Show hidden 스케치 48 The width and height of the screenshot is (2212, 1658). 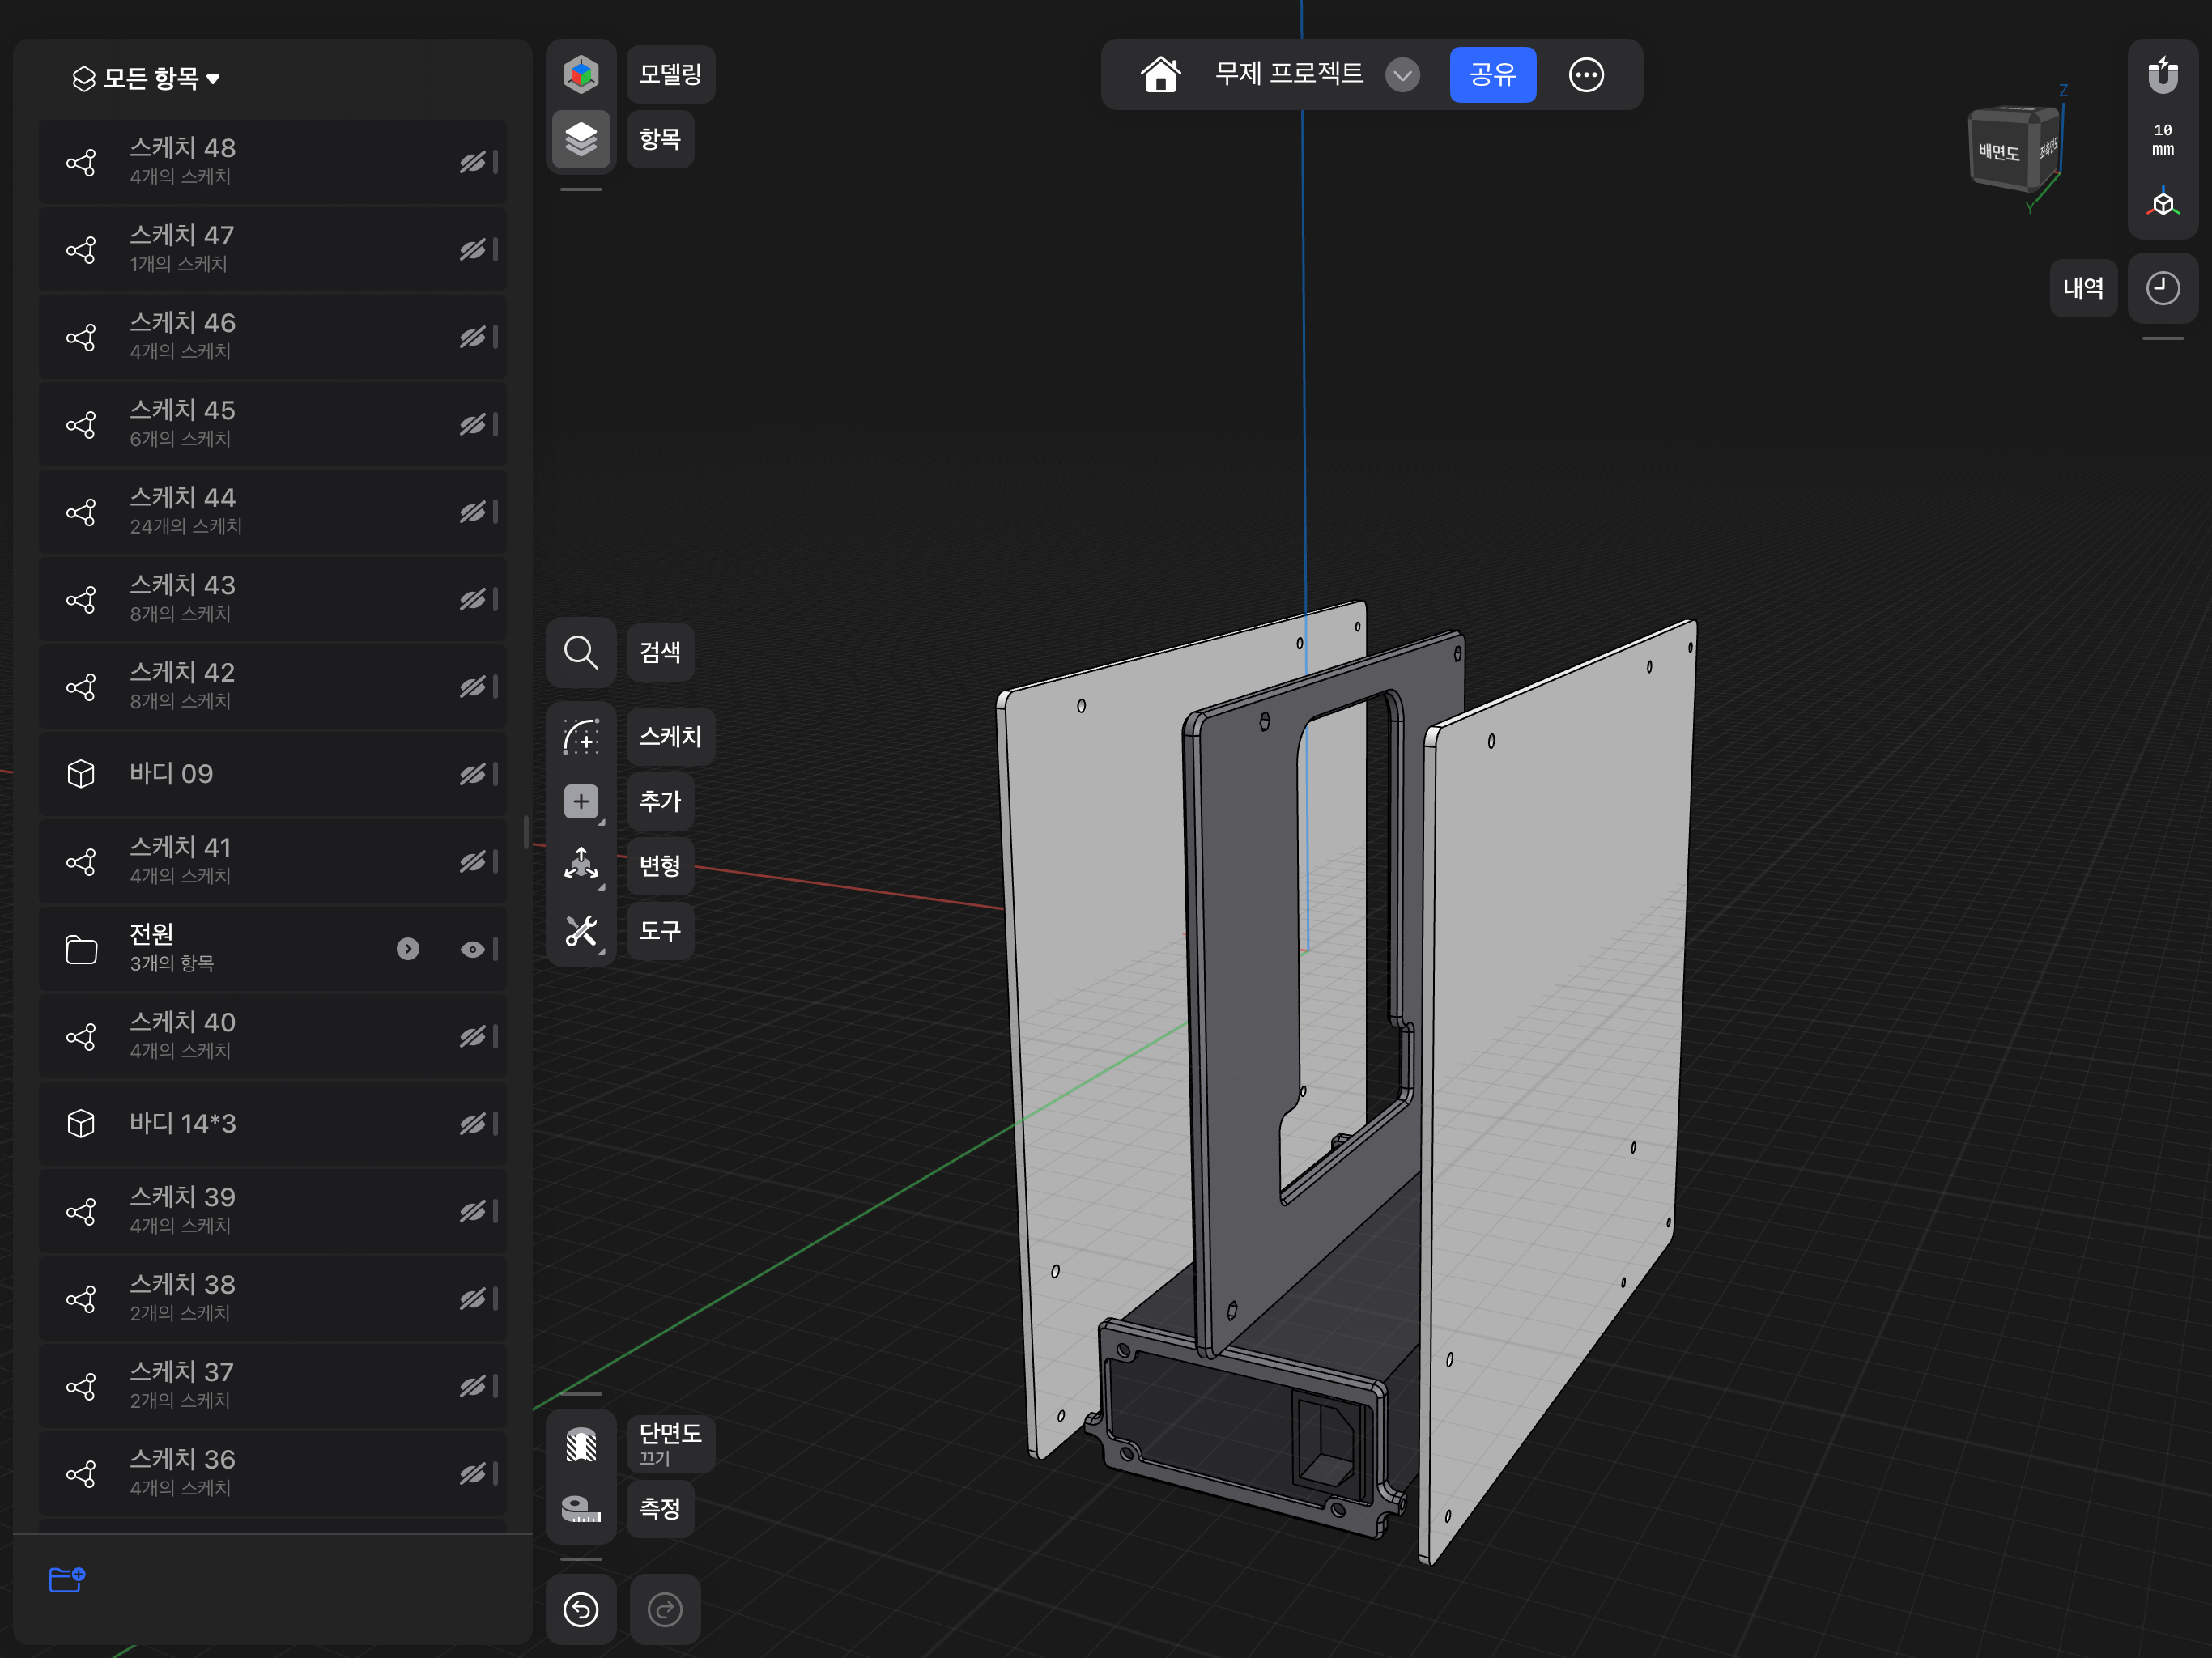[x=472, y=162]
